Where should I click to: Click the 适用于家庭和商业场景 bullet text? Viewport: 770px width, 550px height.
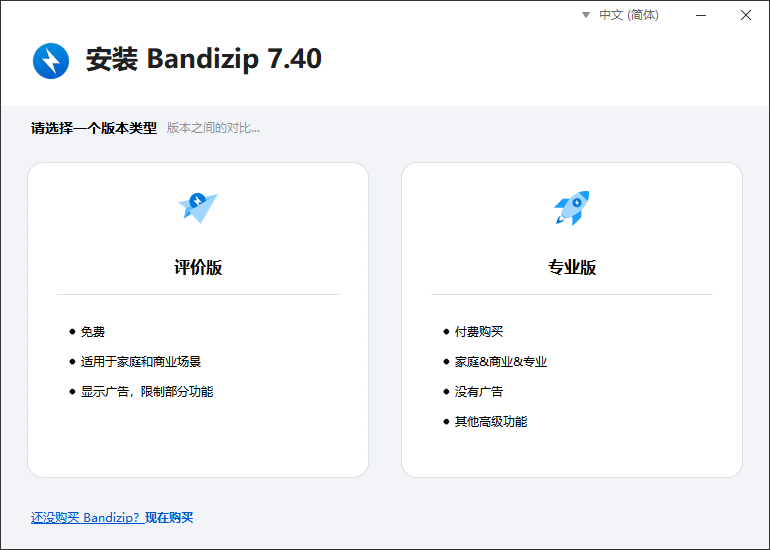pos(141,362)
